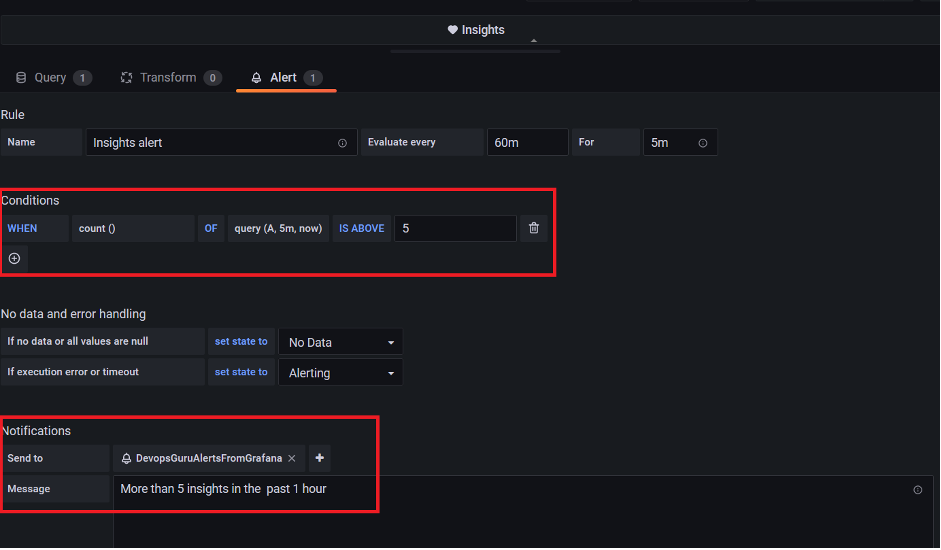The image size is (941, 550).
Task: Click the Transform tab count badge showing 0
Action: click(212, 77)
